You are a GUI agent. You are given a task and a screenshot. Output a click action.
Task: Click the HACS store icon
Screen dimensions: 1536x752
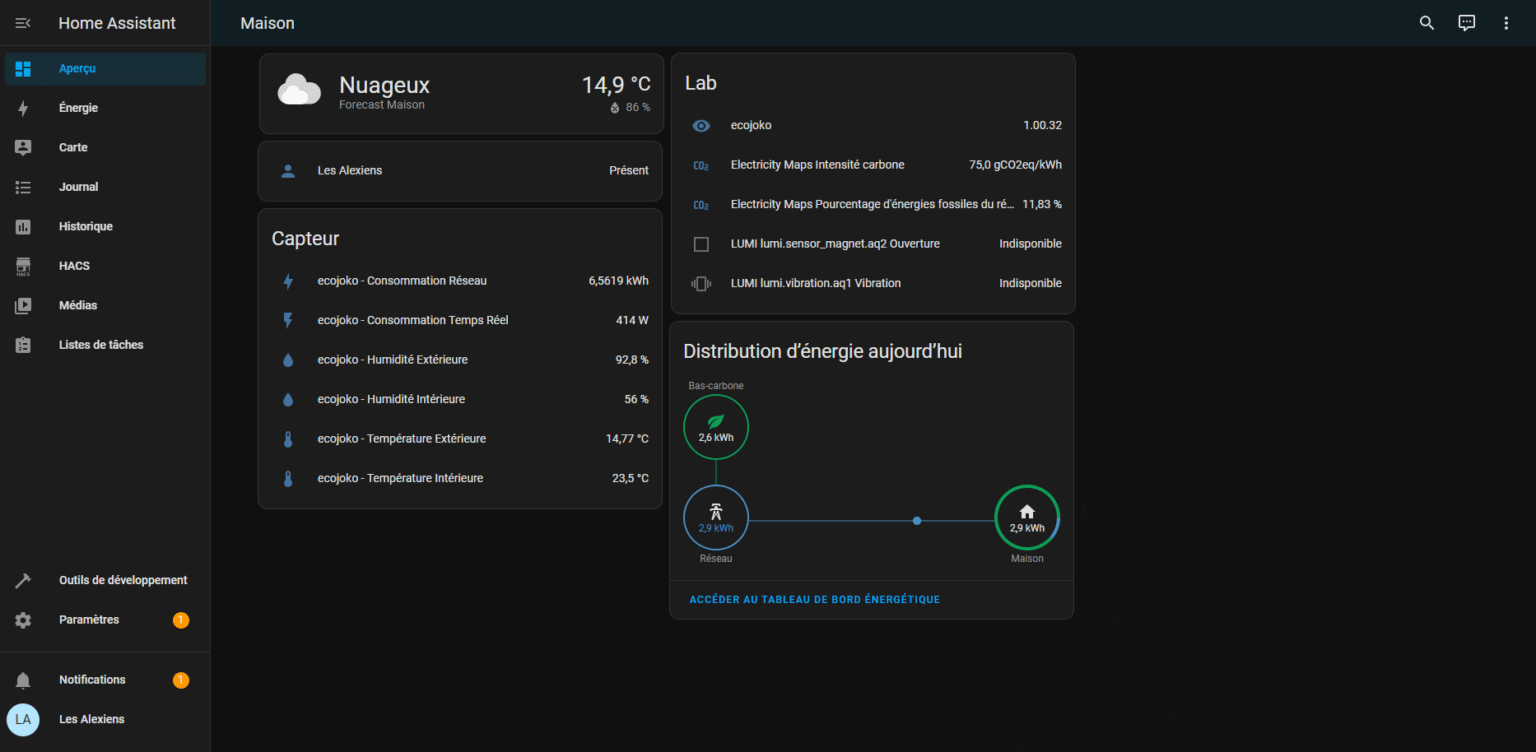point(23,266)
